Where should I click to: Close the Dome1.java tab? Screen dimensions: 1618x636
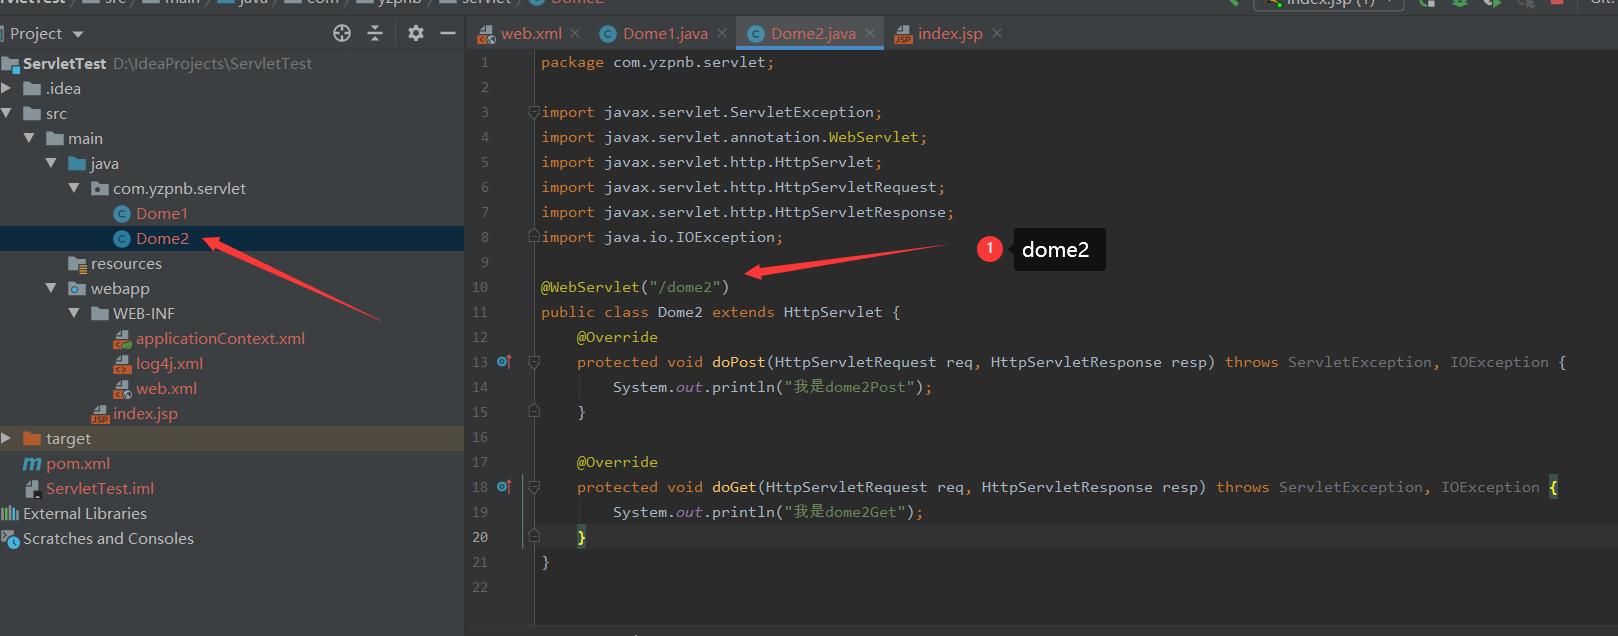click(722, 33)
